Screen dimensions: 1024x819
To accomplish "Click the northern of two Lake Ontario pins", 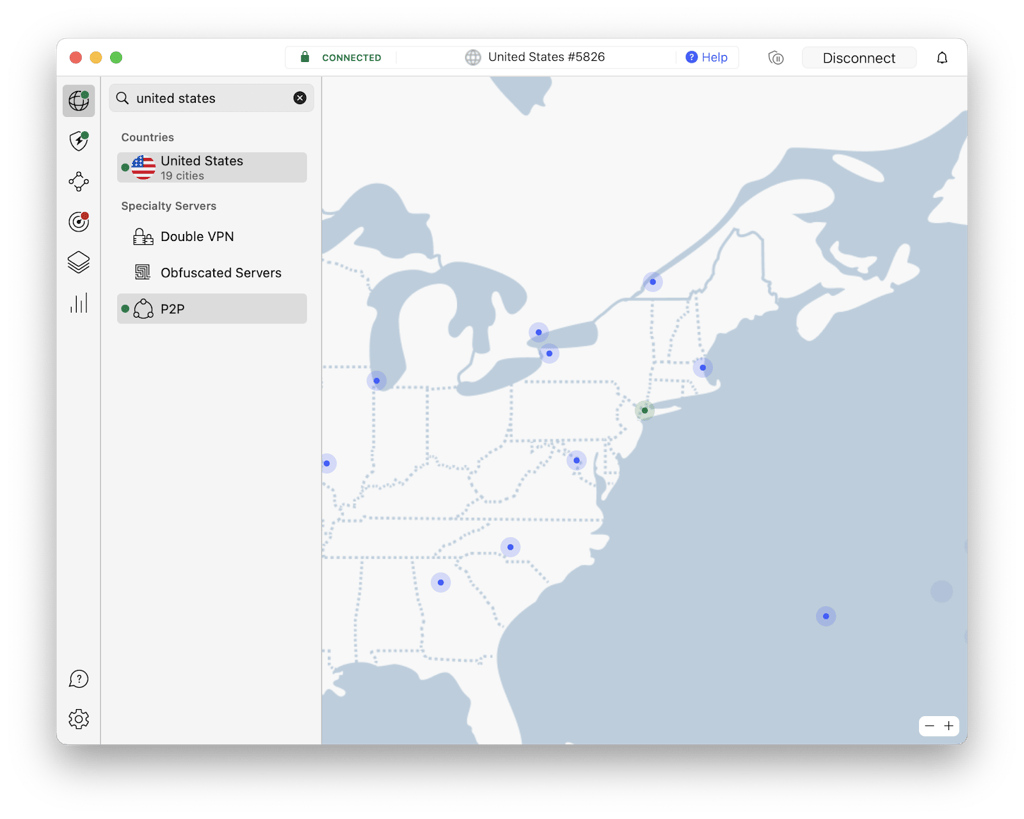I will tap(538, 332).
